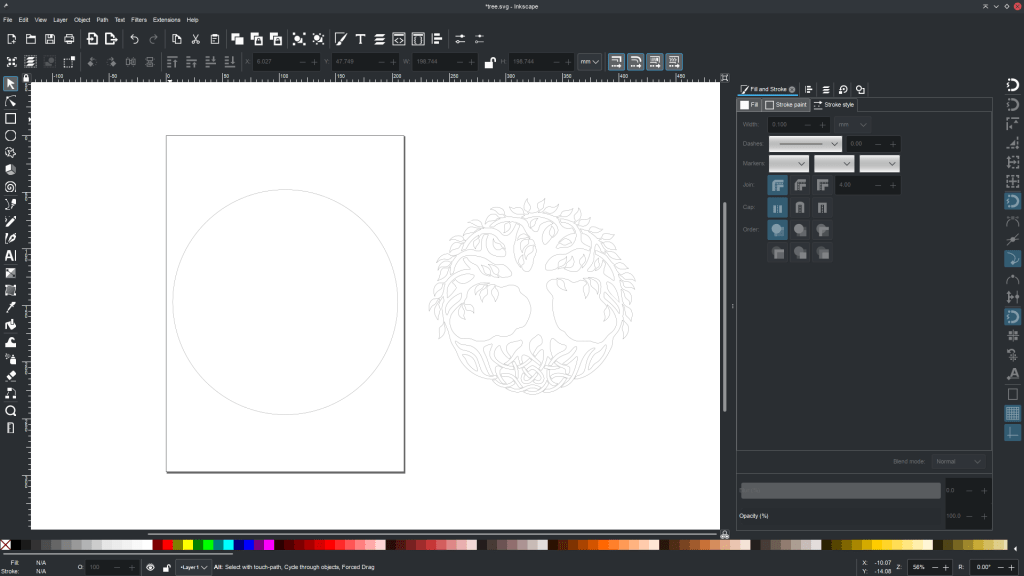
Task: Pick the yellow swatch in palette
Action: click(187, 545)
